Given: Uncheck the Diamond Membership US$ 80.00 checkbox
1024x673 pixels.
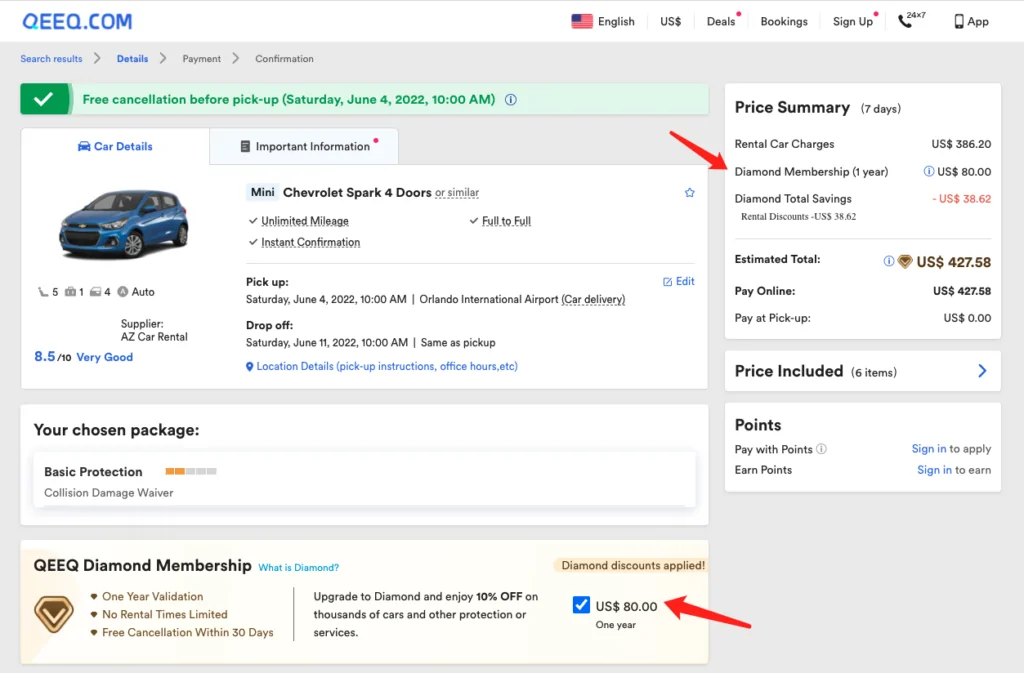Looking at the screenshot, I should click(581, 605).
